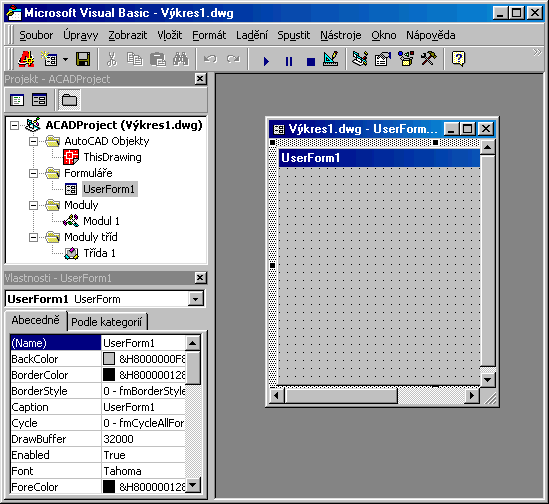This screenshot has width=549, height=504.
Task: Show more toolbar buttons chevron
Action: 537,53
